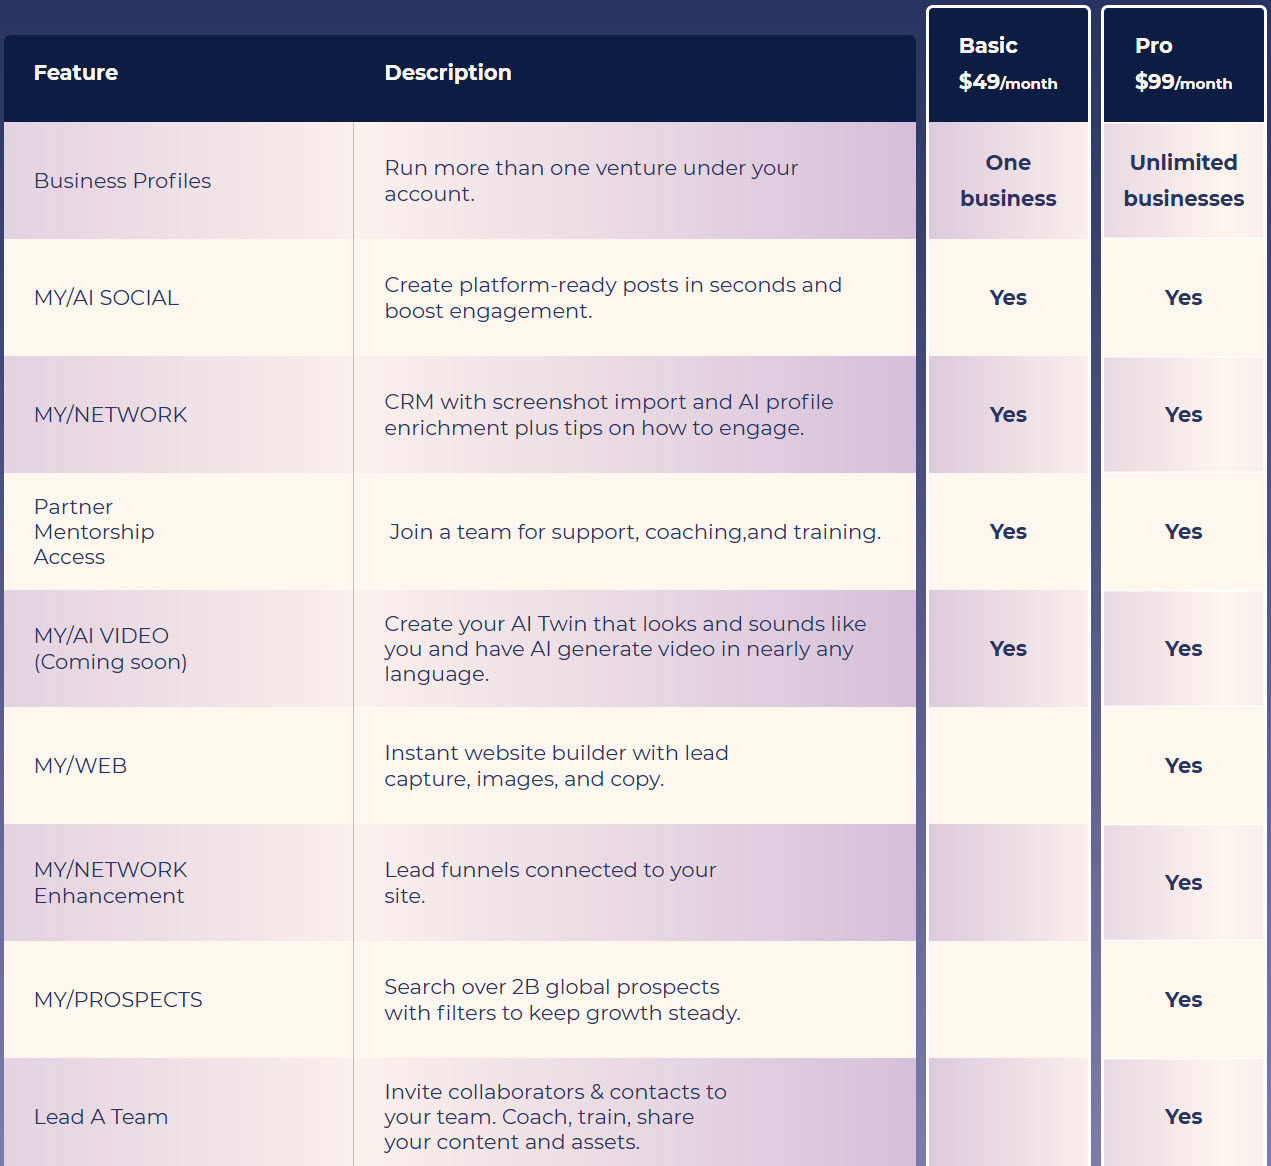Click MY/AI VIDEO (Coming soon) label
The image size is (1271, 1166).
[x=110, y=649]
